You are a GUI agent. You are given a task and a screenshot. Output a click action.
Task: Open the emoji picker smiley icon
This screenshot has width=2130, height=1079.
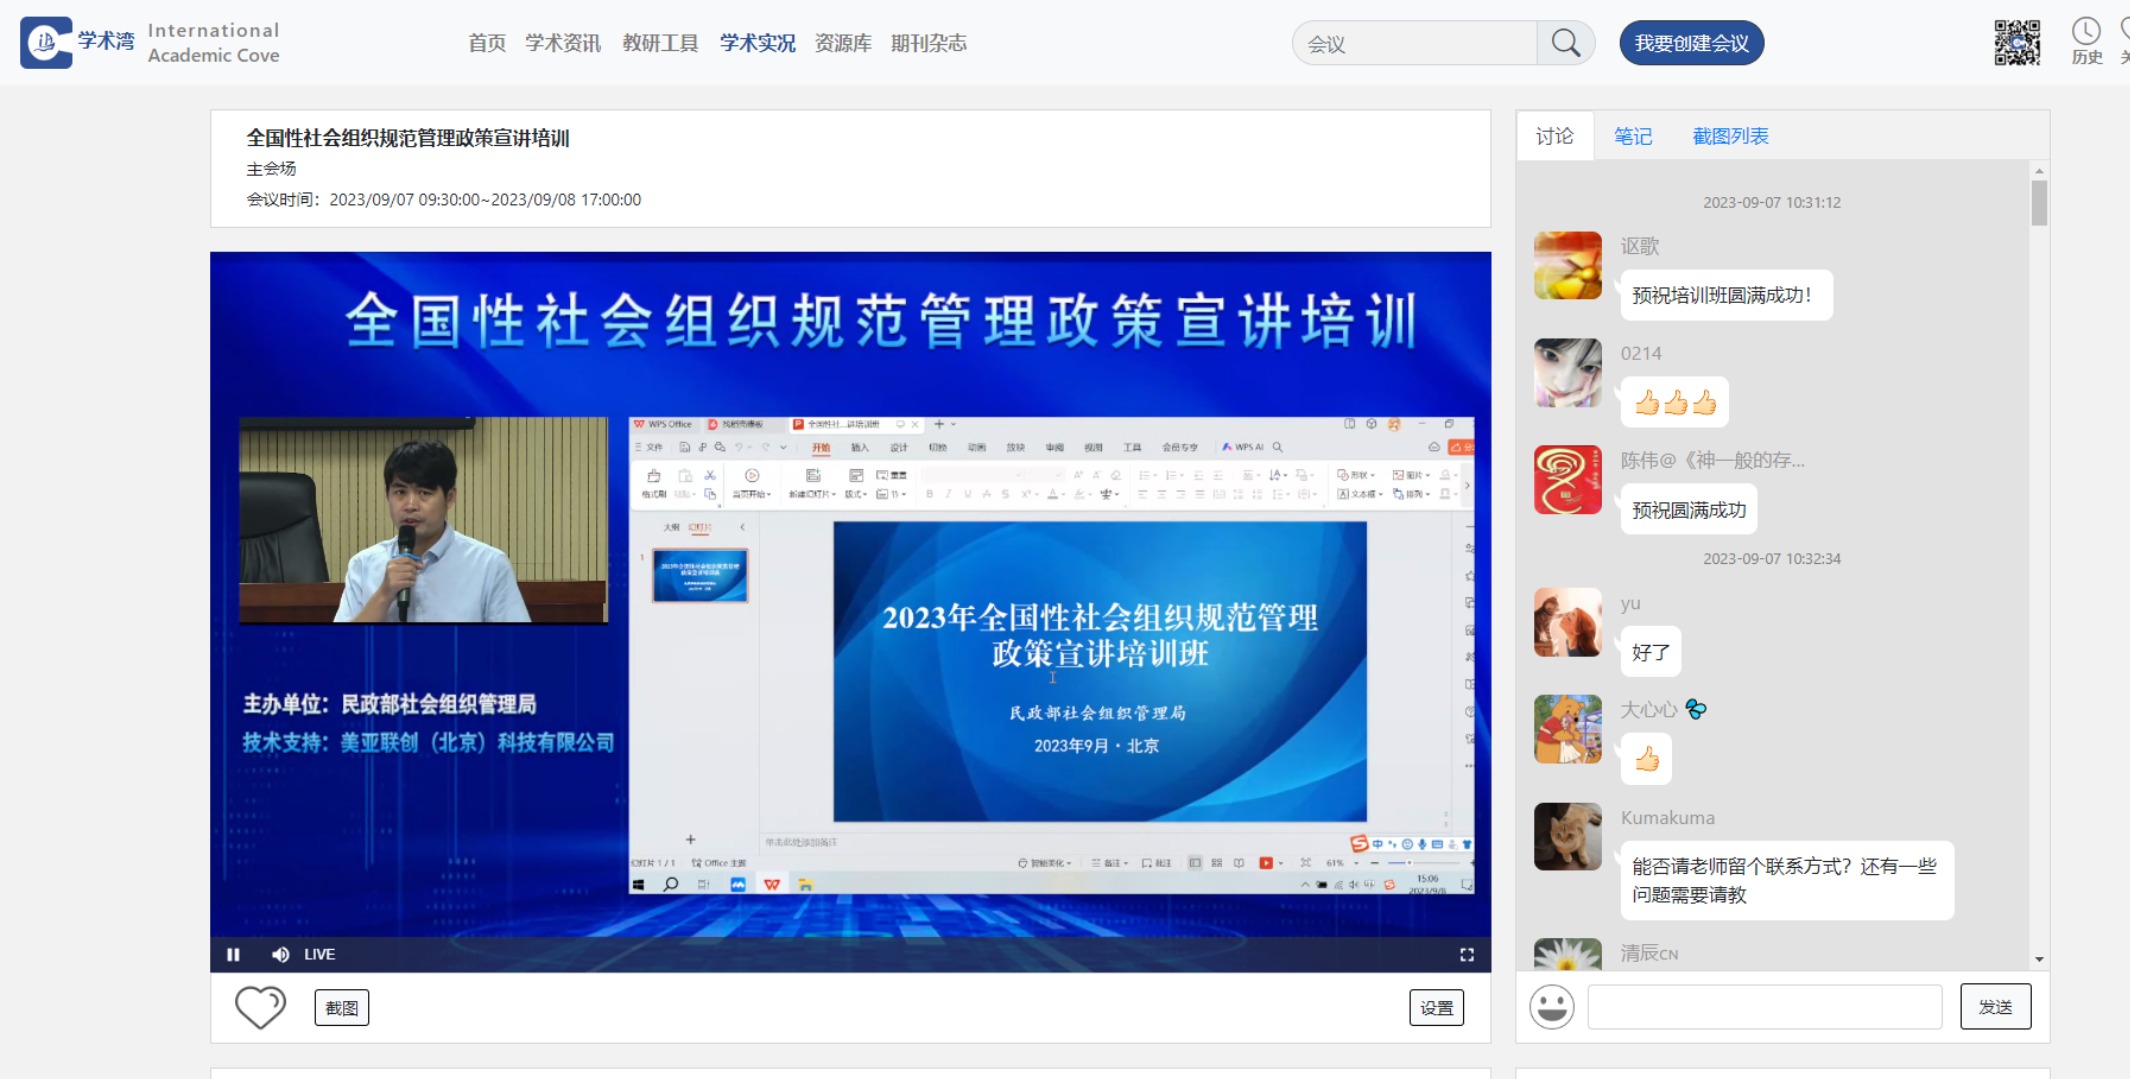[x=1552, y=1007]
